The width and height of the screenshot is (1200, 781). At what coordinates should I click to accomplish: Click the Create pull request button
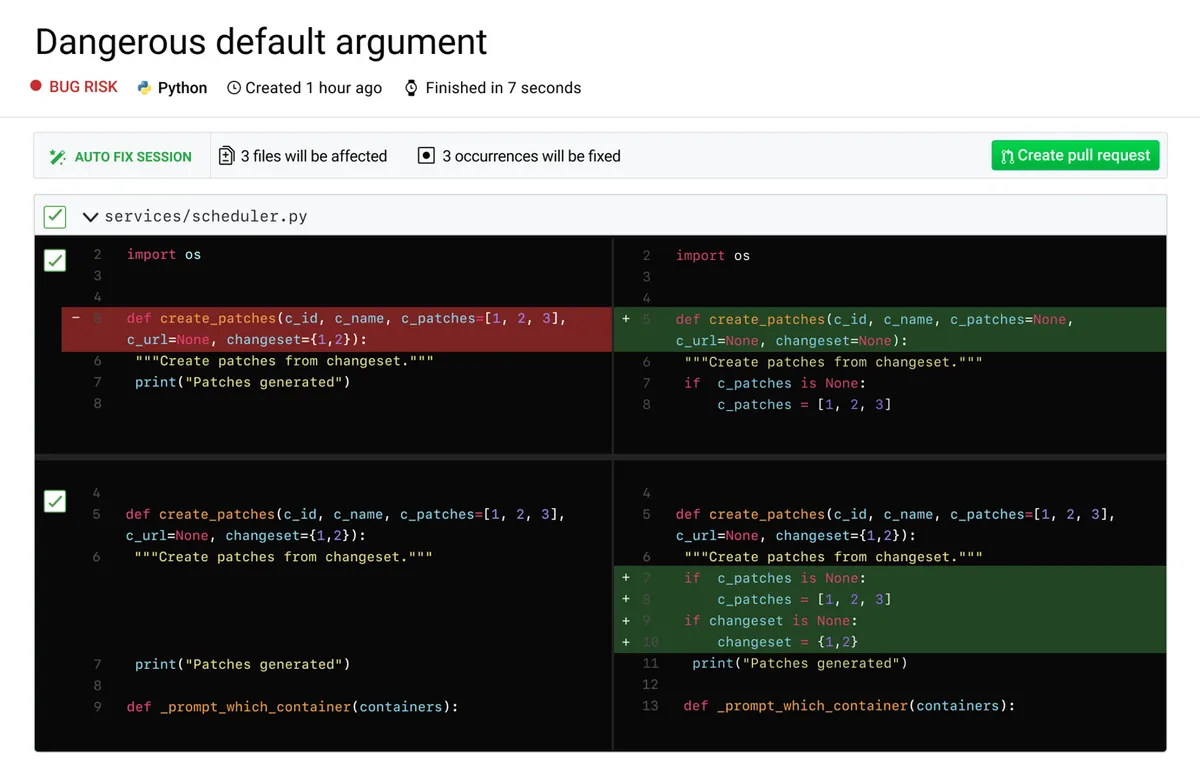click(1076, 155)
